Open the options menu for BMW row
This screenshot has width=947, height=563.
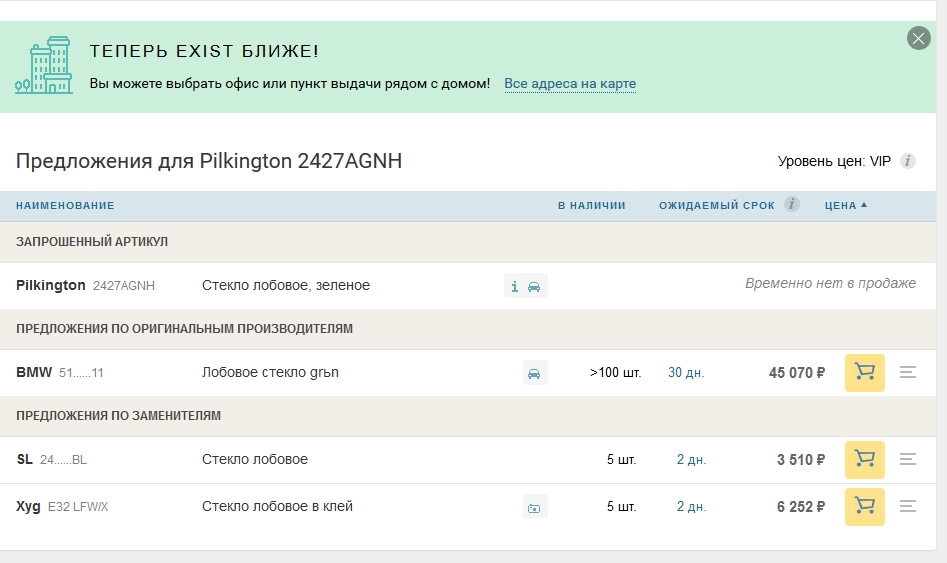coord(908,372)
